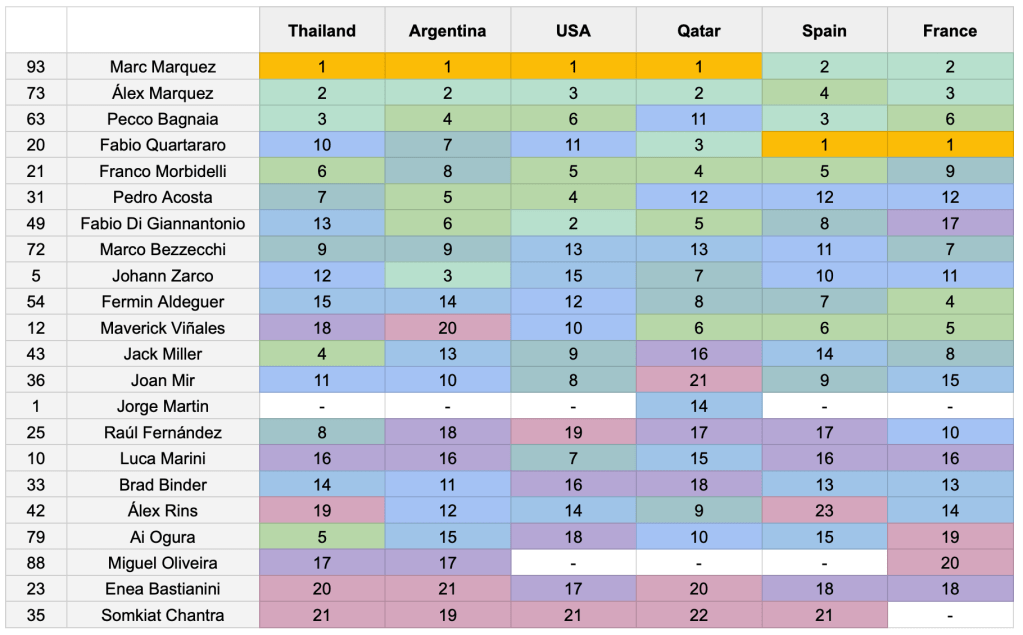Select rider number 93 cell
Image resolution: width=1023 pixels, height=635 pixels.
coord(36,67)
